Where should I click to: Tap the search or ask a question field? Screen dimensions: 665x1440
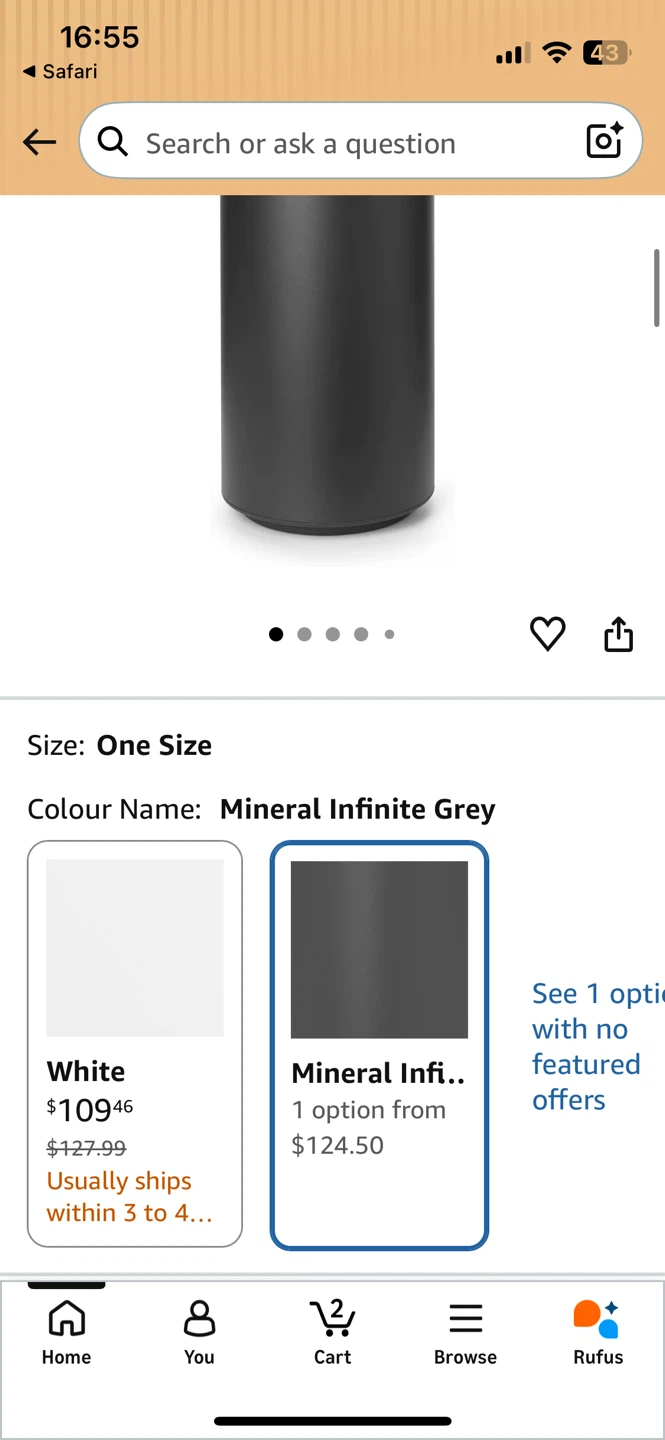coord(360,141)
